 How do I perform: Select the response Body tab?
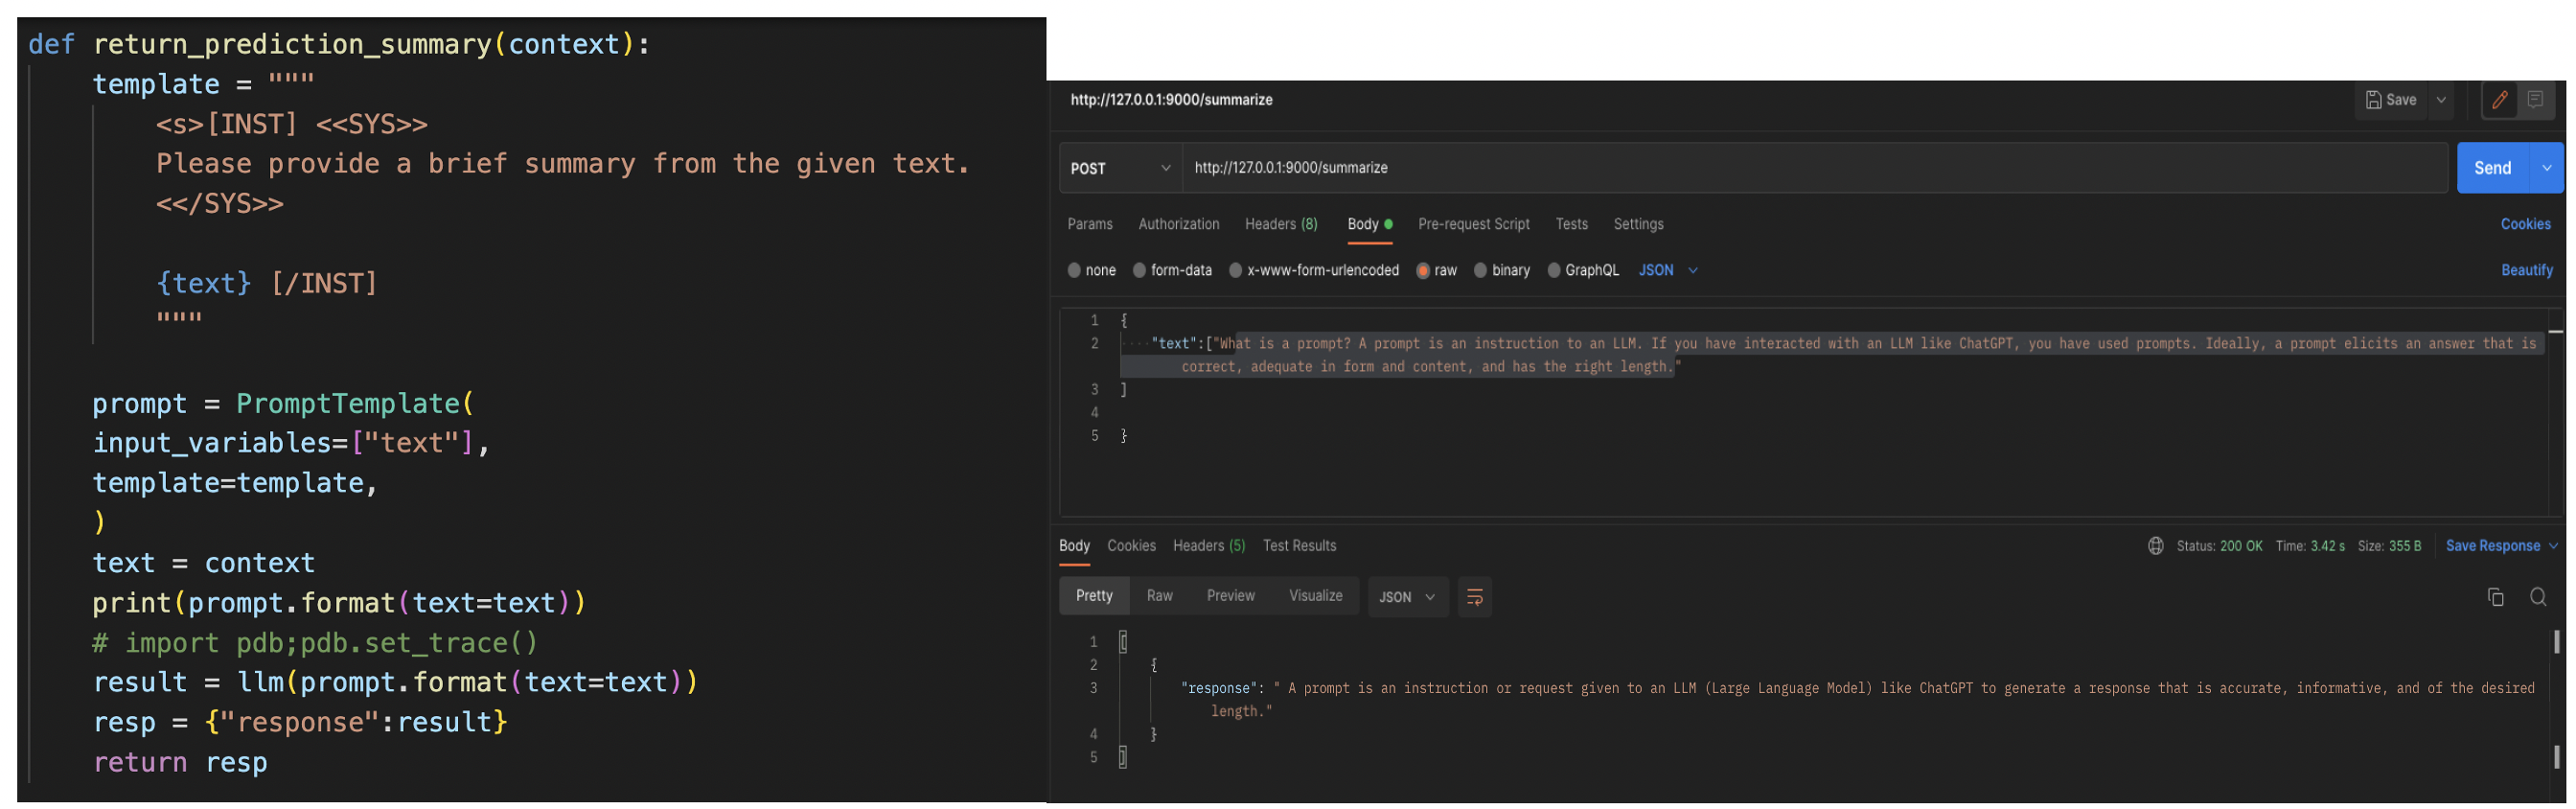[x=1074, y=546]
